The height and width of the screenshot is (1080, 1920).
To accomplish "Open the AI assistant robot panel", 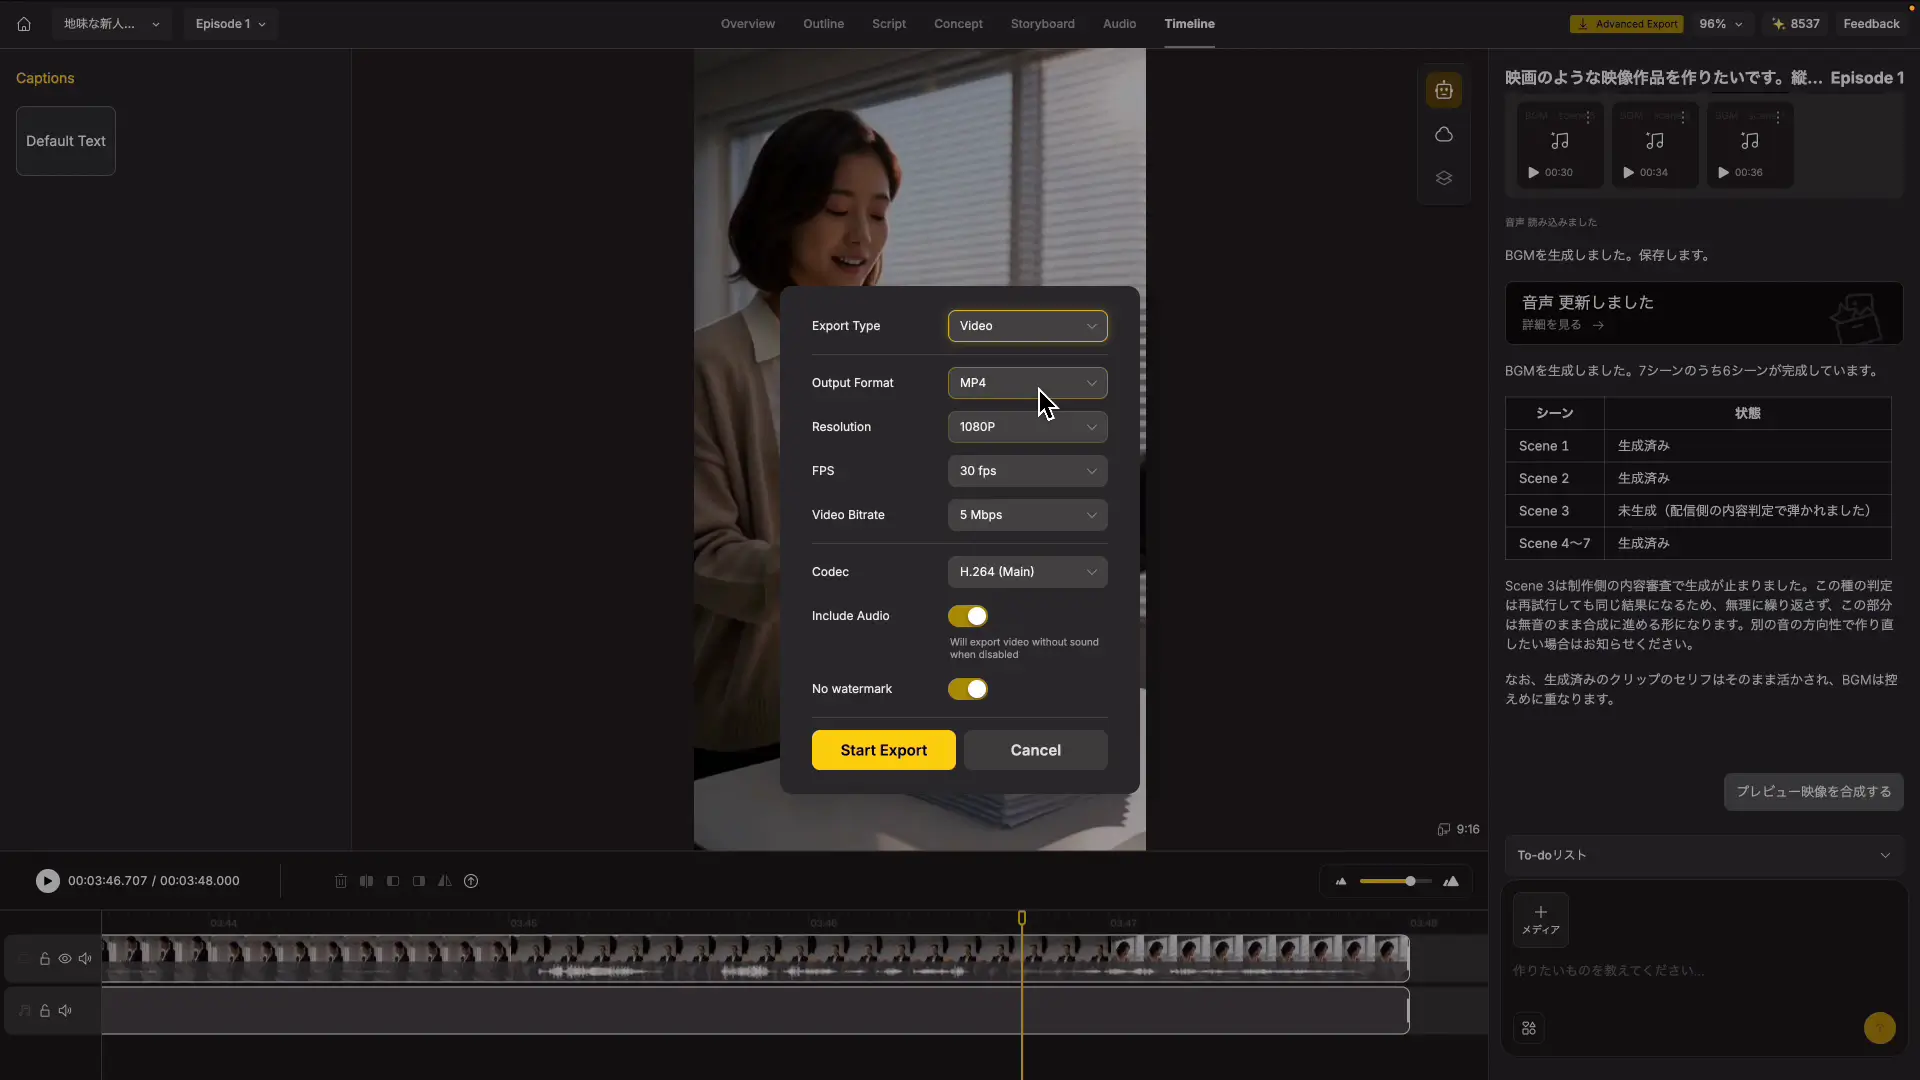I will 1444,91.
